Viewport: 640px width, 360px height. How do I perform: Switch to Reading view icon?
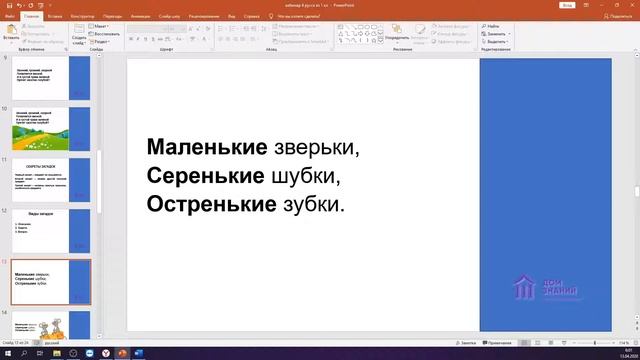(x=551, y=343)
